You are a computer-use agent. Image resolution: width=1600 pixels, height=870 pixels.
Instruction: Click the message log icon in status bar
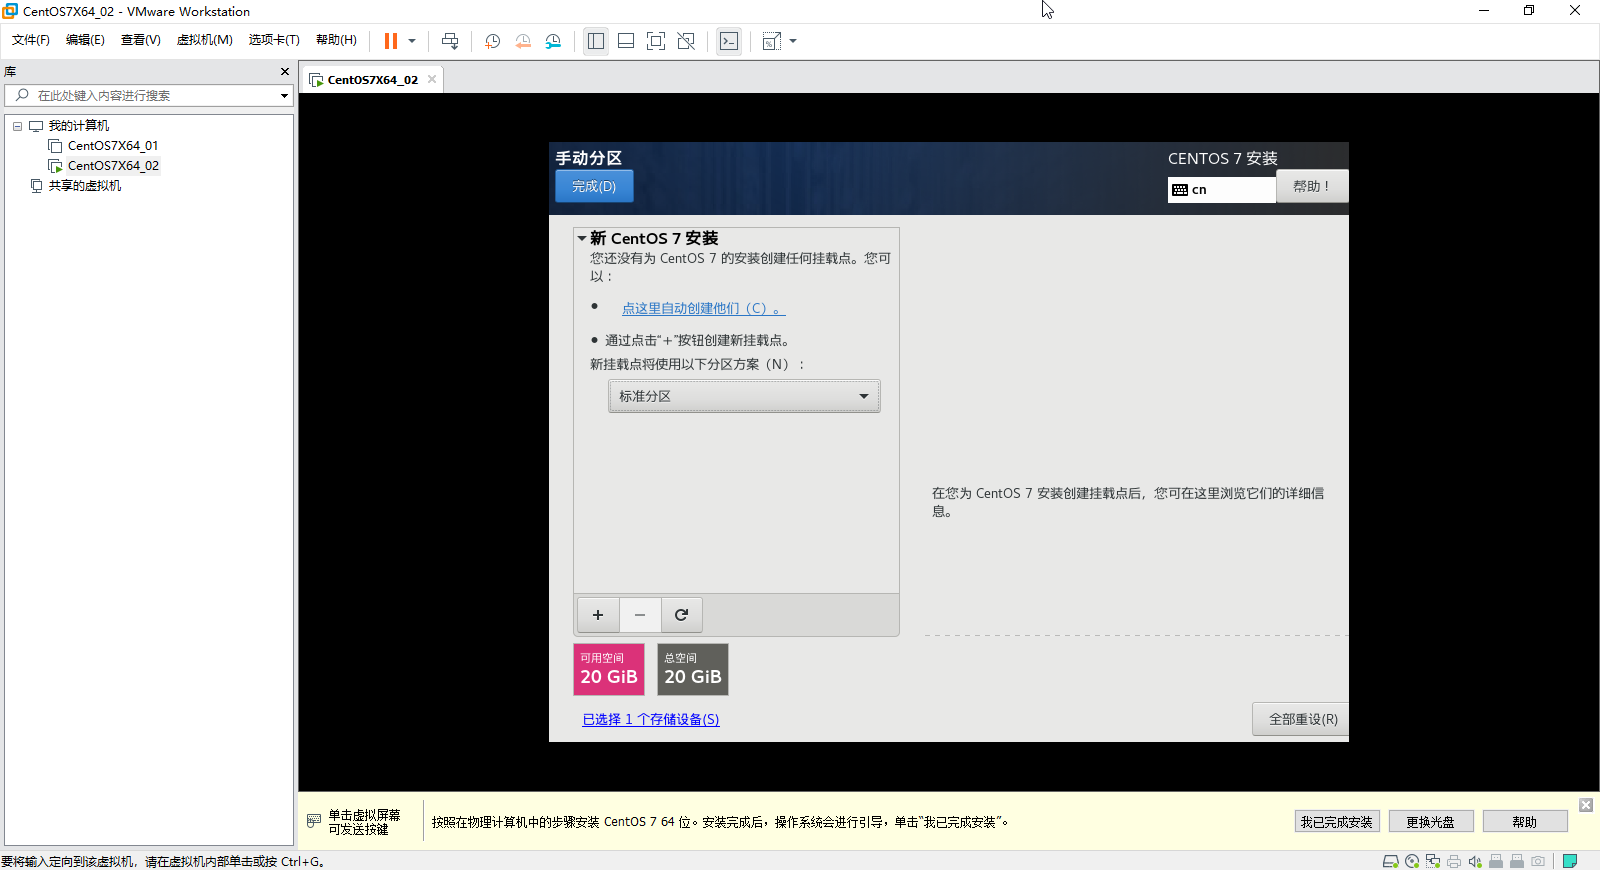click(x=1570, y=861)
